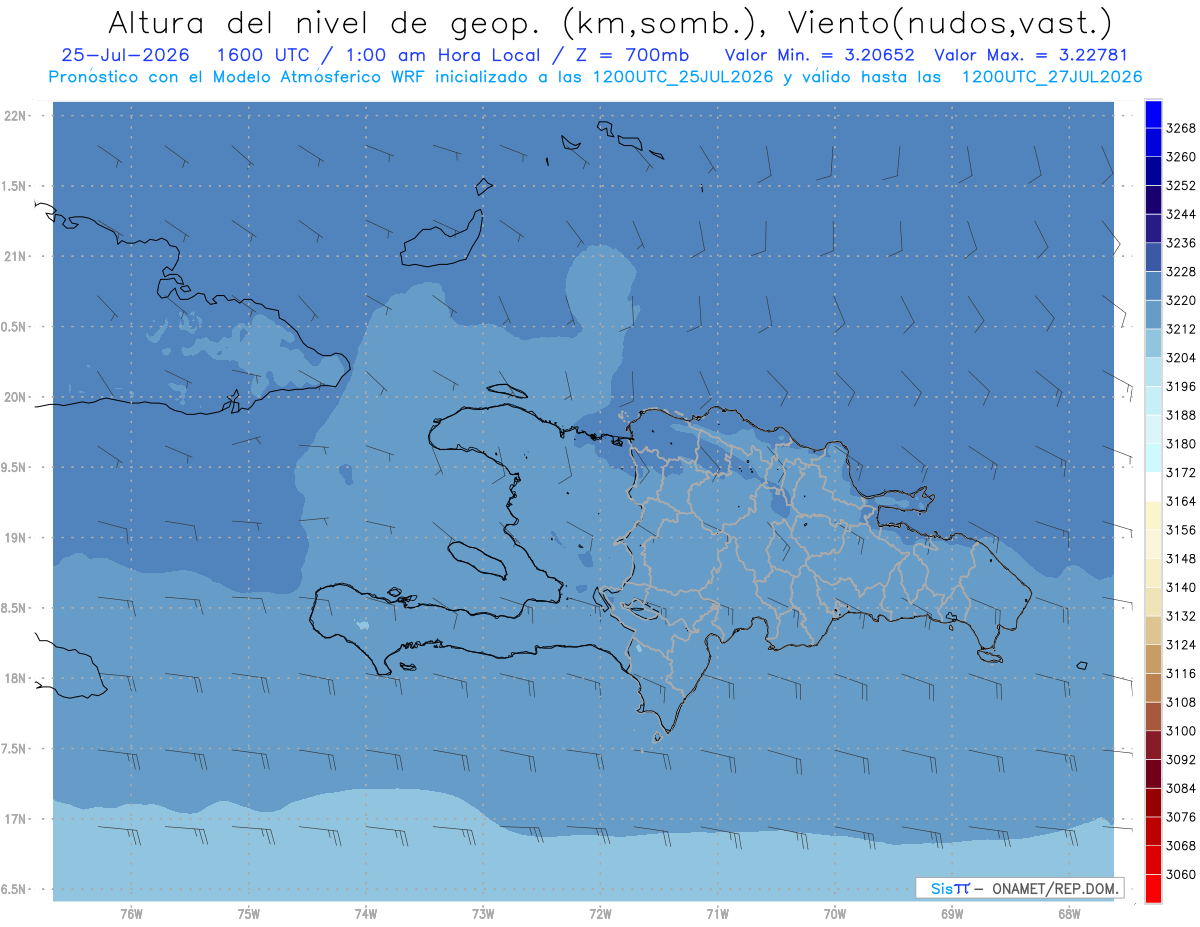Click the '3180' color bar label
This screenshot has height=927, width=1200.
pos(1181,444)
